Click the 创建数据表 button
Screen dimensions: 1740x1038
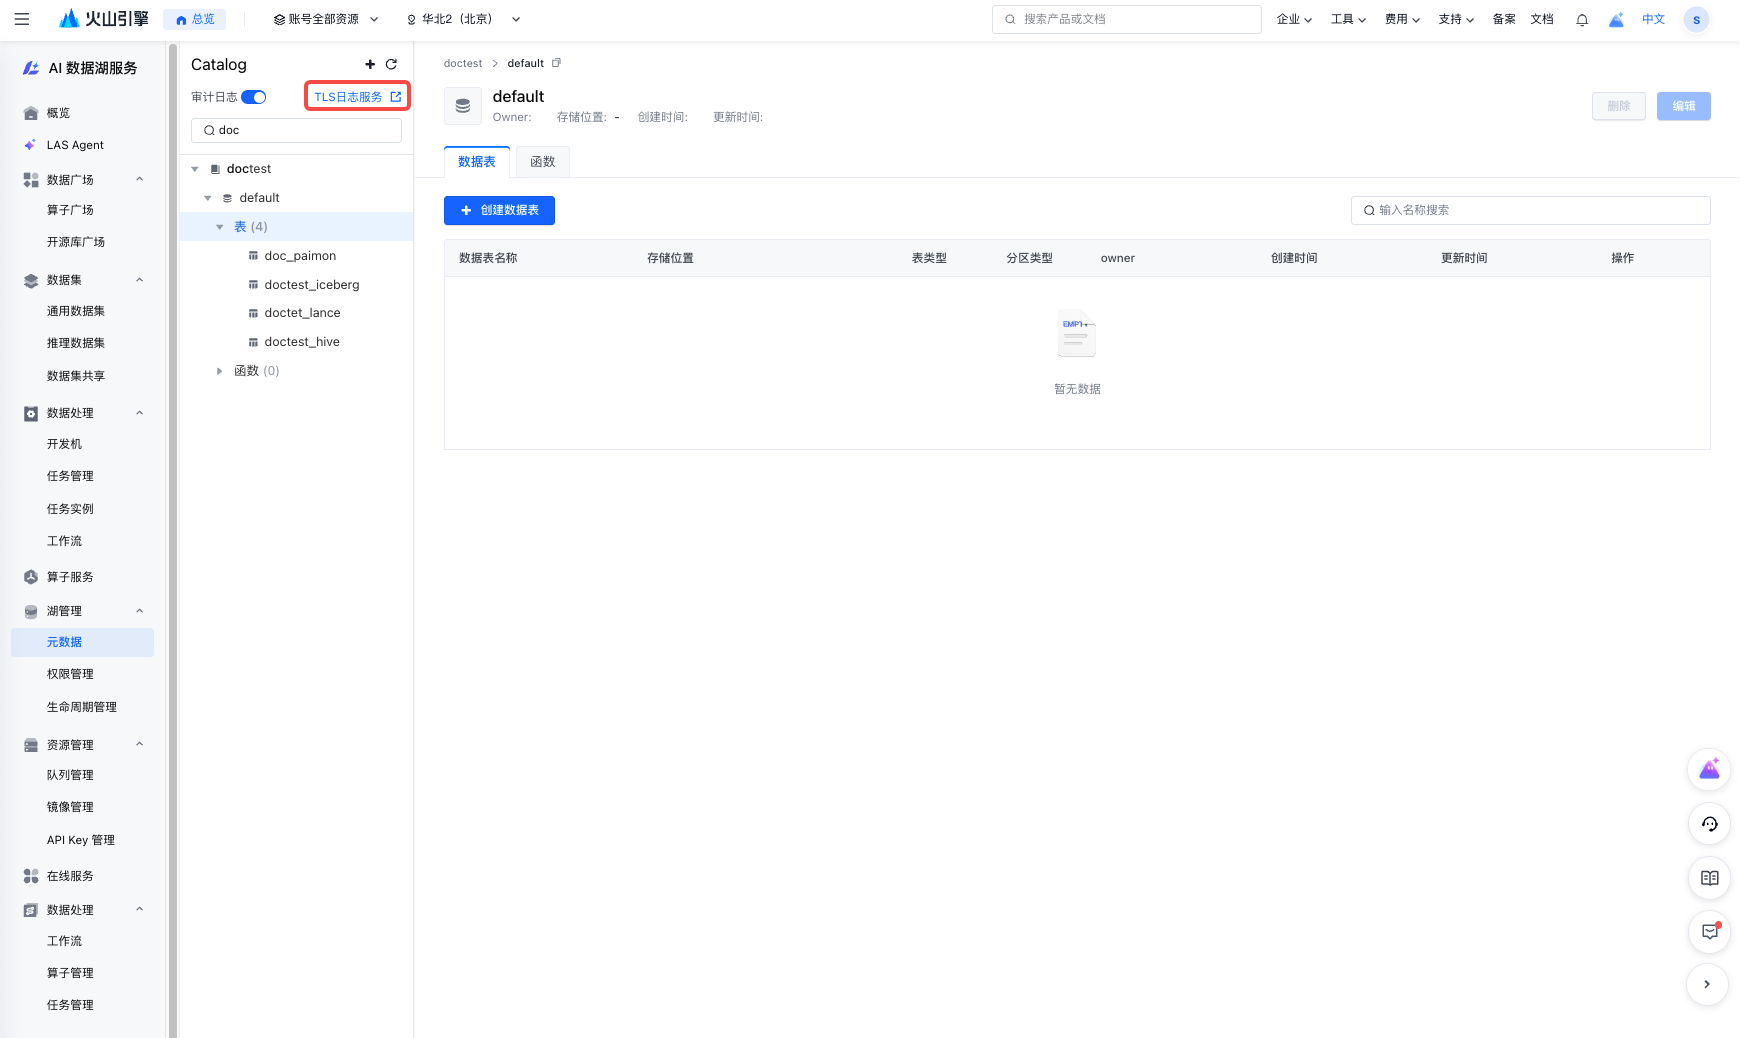[499, 210]
